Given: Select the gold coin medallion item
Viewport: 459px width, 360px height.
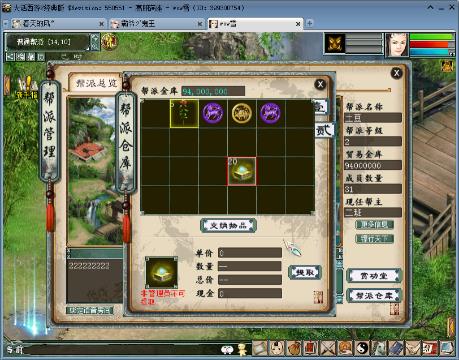Looking at the screenshot, I should click(242, 113).
